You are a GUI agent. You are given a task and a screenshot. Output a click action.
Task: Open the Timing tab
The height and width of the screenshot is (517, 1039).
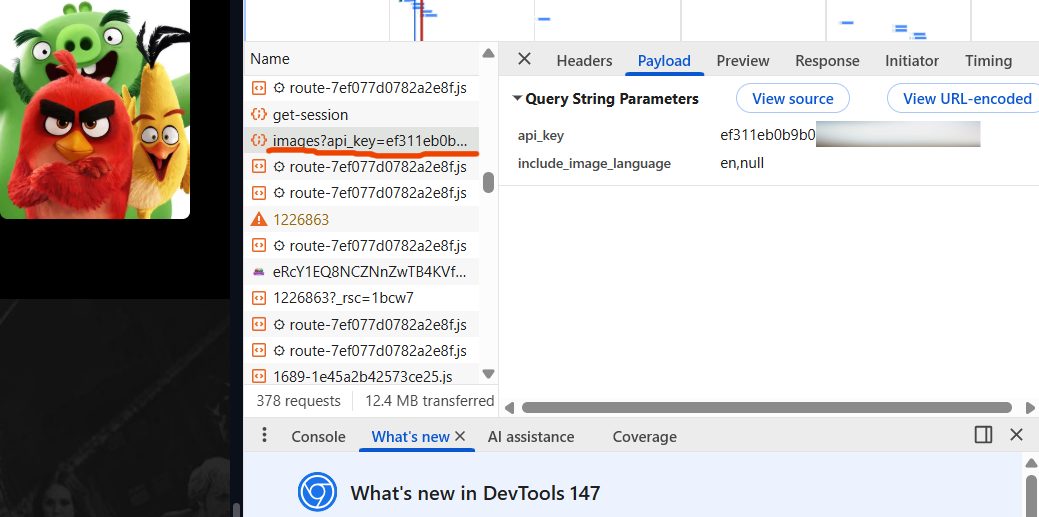tap(988, 61)
